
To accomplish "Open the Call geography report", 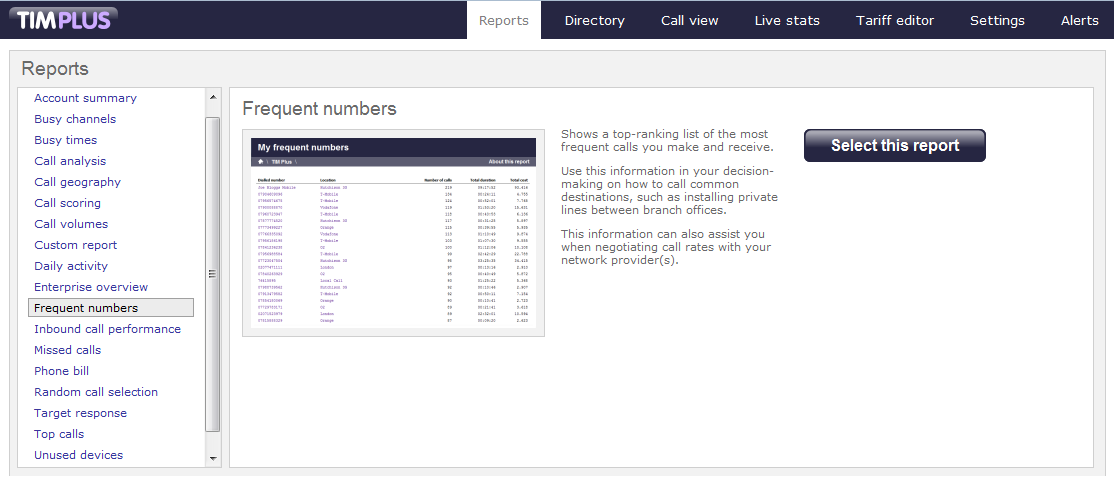I will (x=77, y=182).
